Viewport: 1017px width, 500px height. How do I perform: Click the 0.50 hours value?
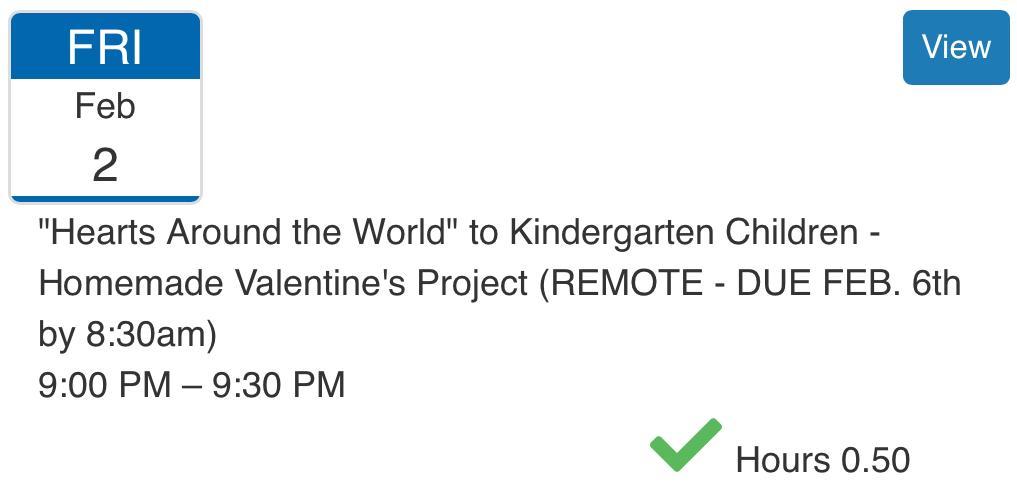875,460
